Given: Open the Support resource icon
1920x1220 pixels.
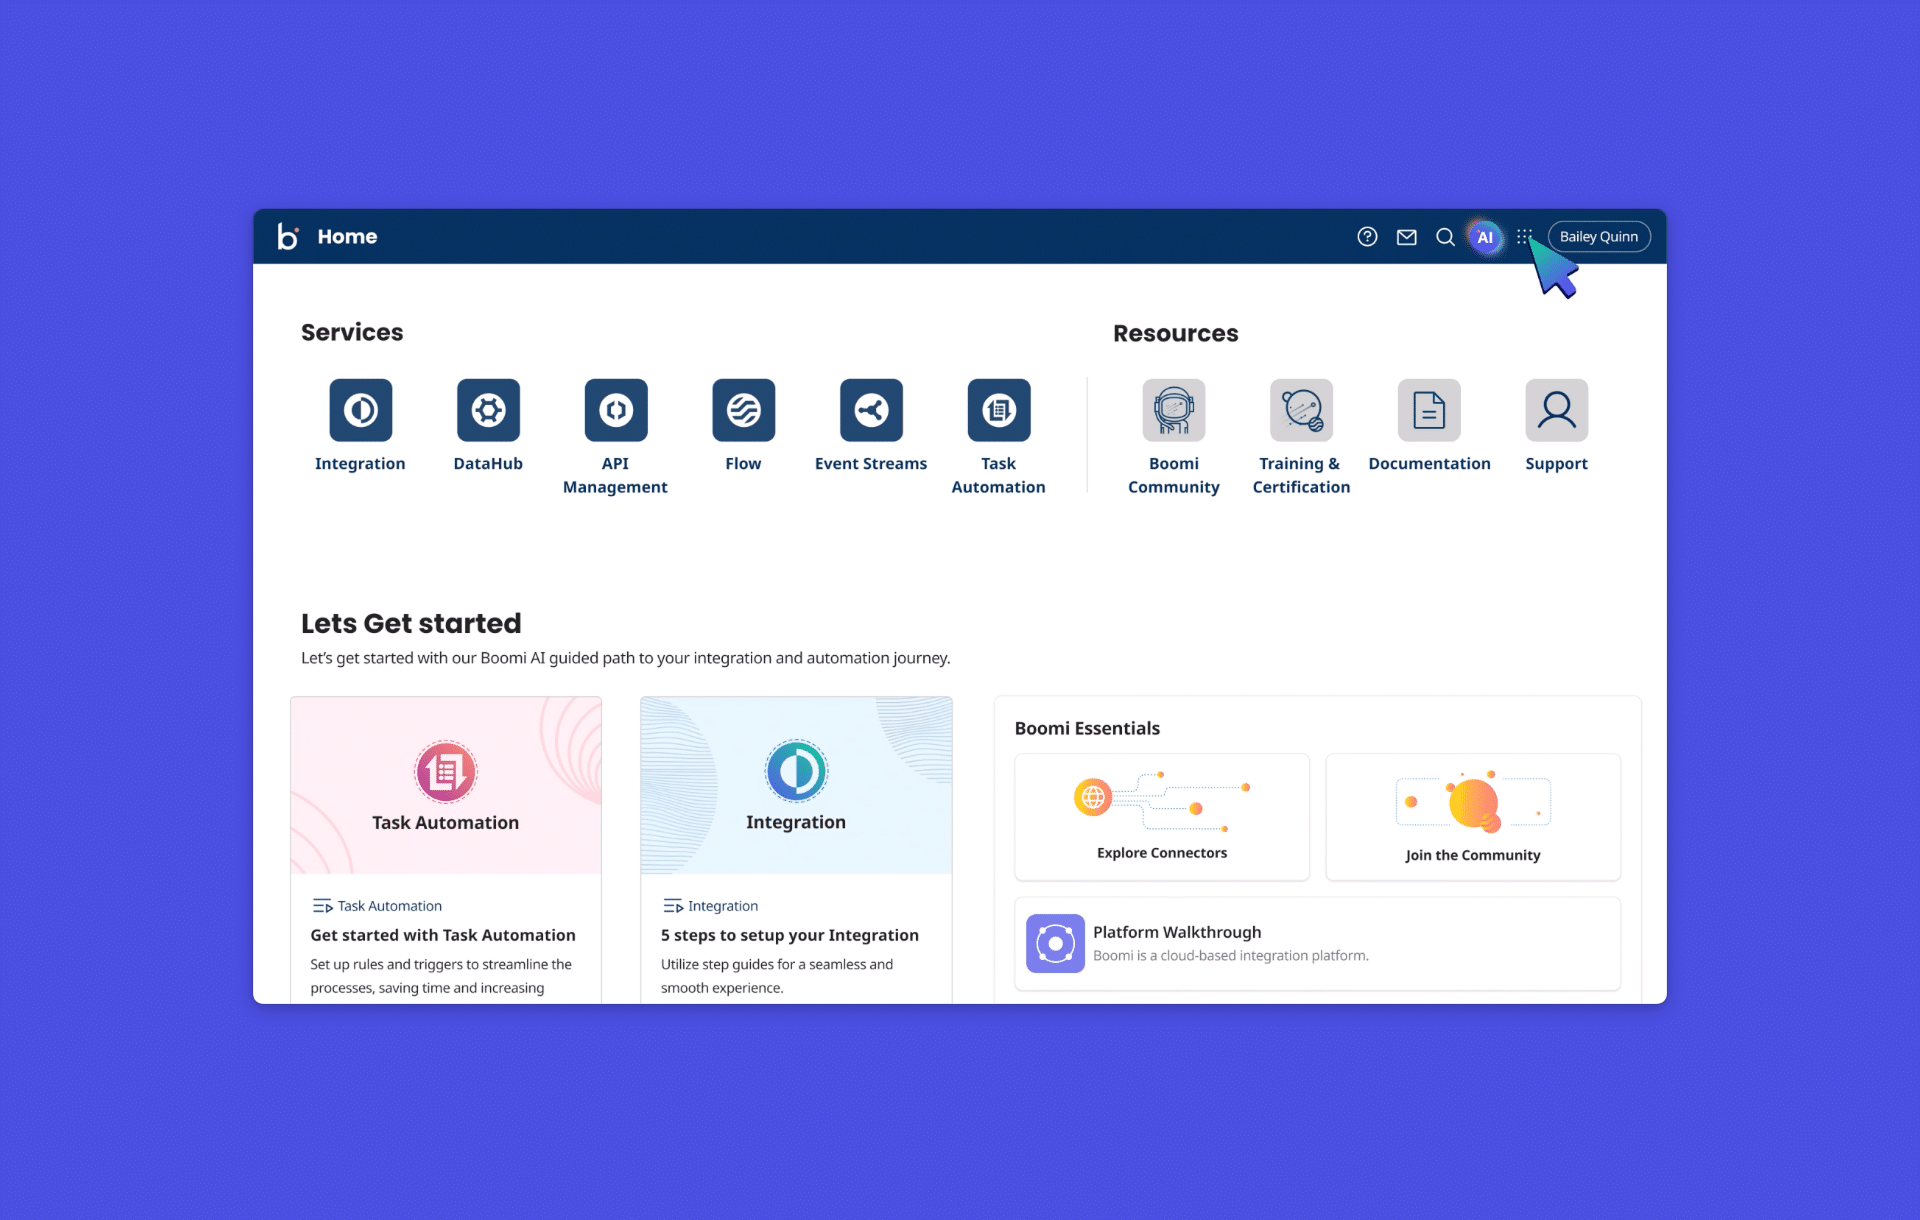Looking at the screenshot, I should point(1556,410).
